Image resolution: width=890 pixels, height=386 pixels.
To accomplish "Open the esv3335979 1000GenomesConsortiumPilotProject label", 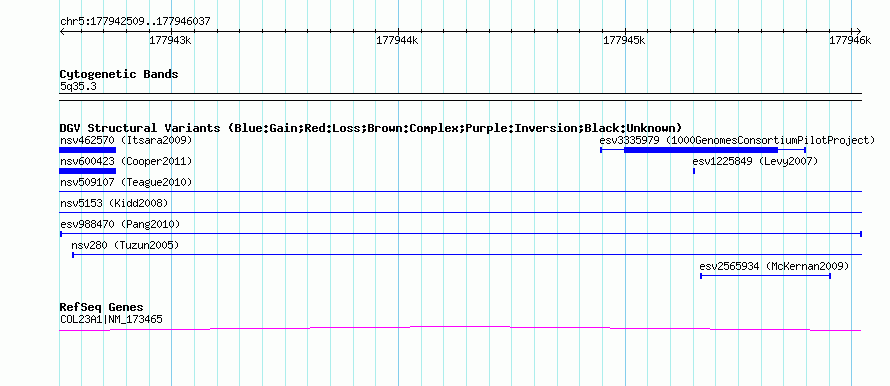I will point(737,140).
